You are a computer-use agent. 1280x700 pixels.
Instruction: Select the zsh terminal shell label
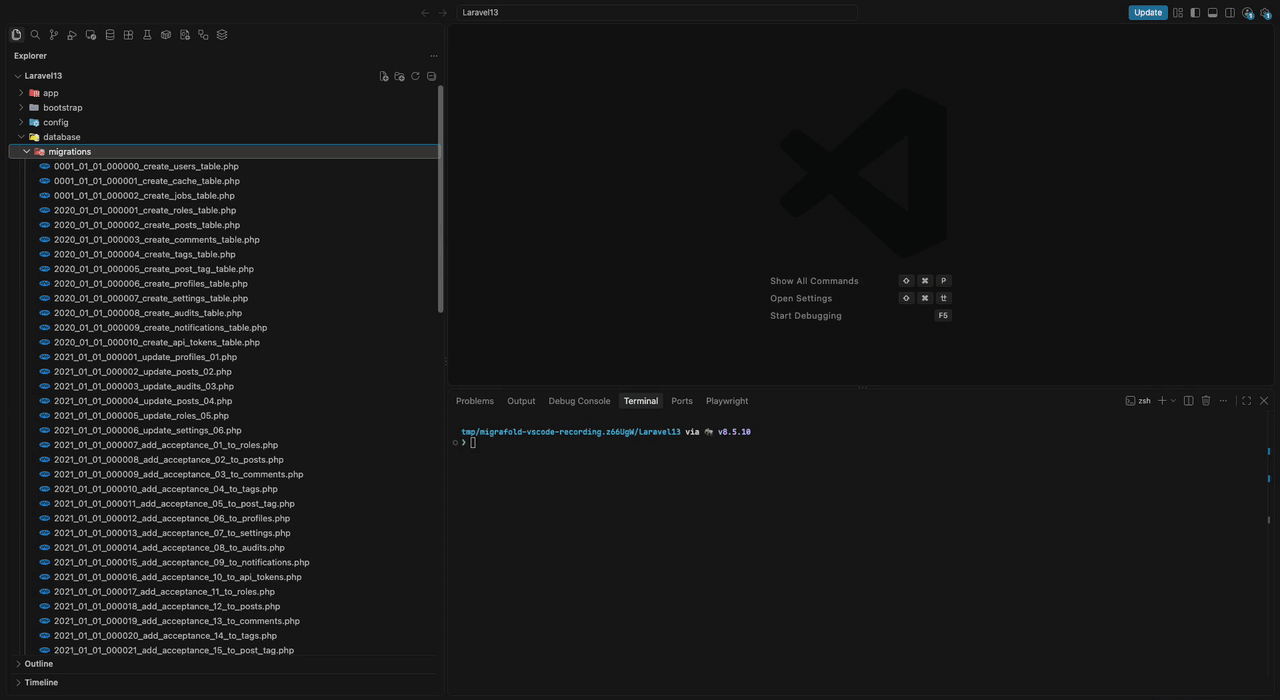(x=1138, y=401)
